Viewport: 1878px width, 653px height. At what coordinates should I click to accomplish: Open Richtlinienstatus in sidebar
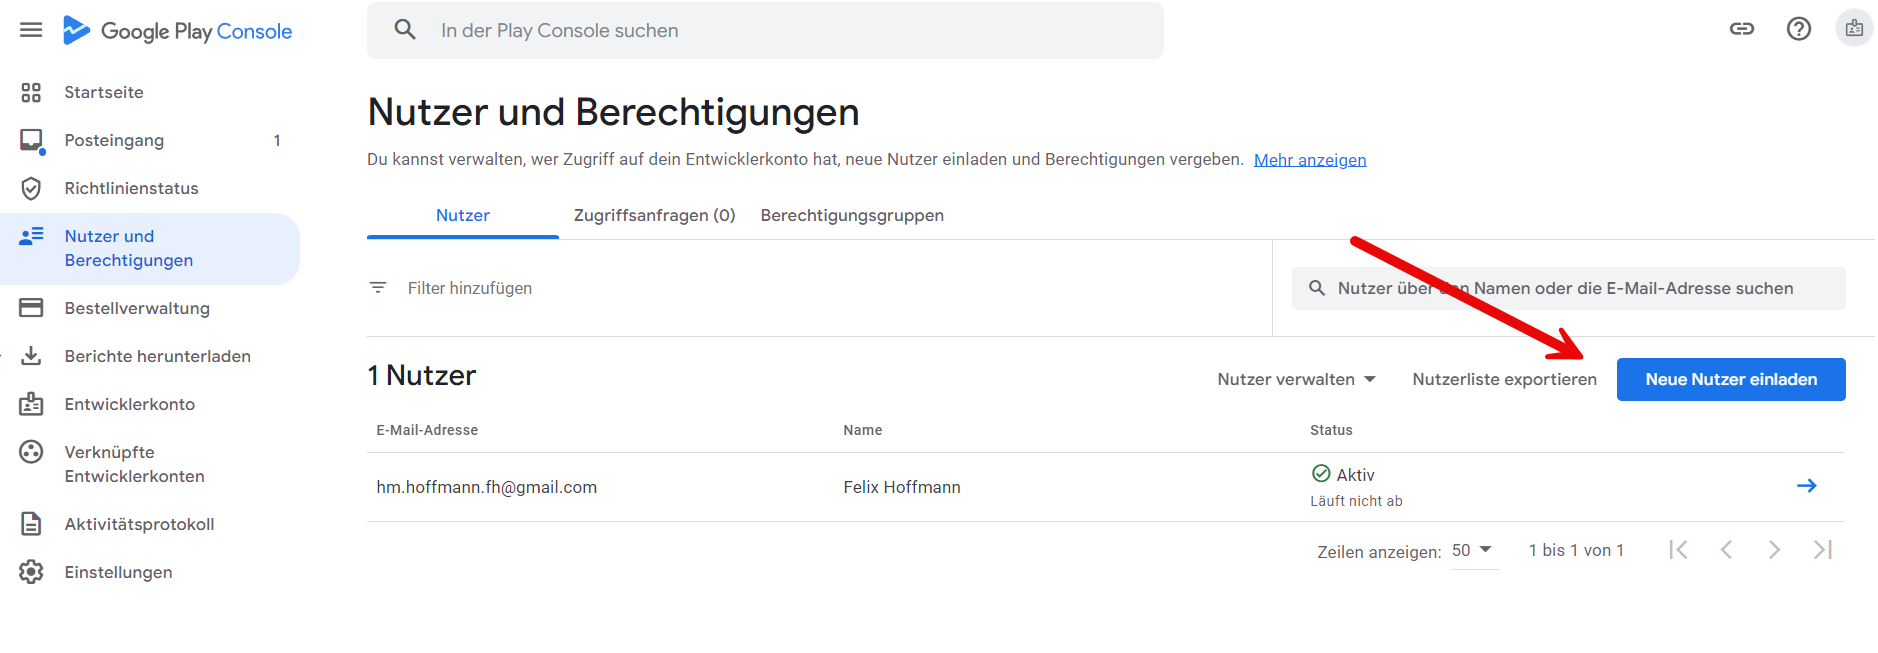point(150,188)
